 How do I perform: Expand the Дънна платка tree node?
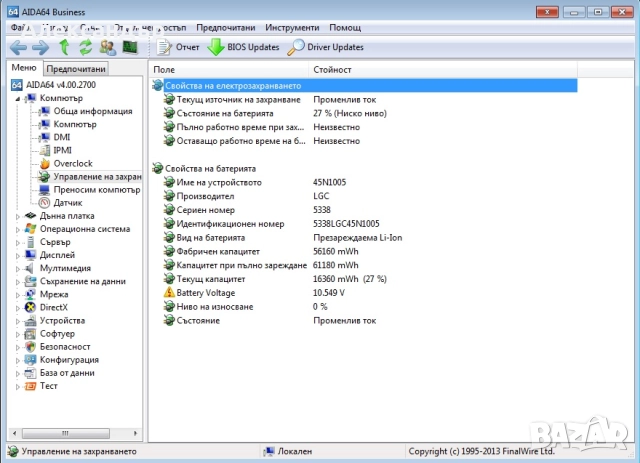click(x=18, y=215)
